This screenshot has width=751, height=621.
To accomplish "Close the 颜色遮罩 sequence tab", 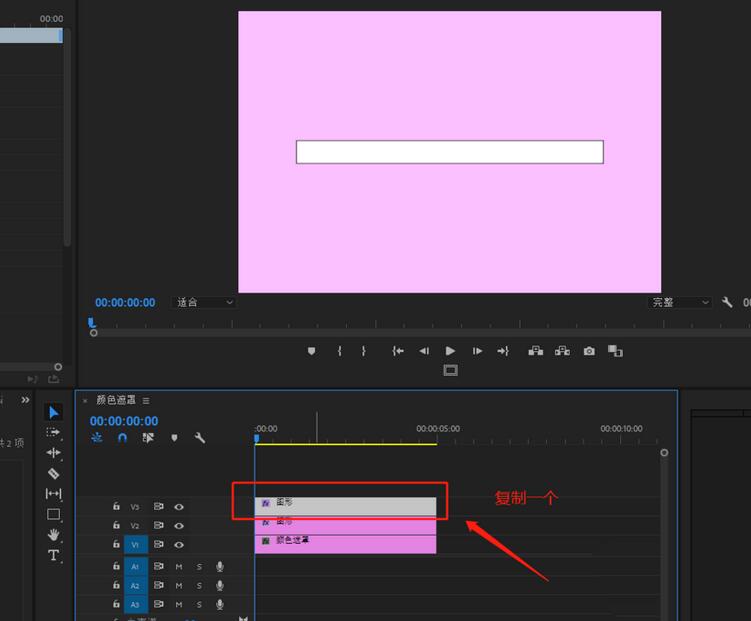I will point(85,401).
